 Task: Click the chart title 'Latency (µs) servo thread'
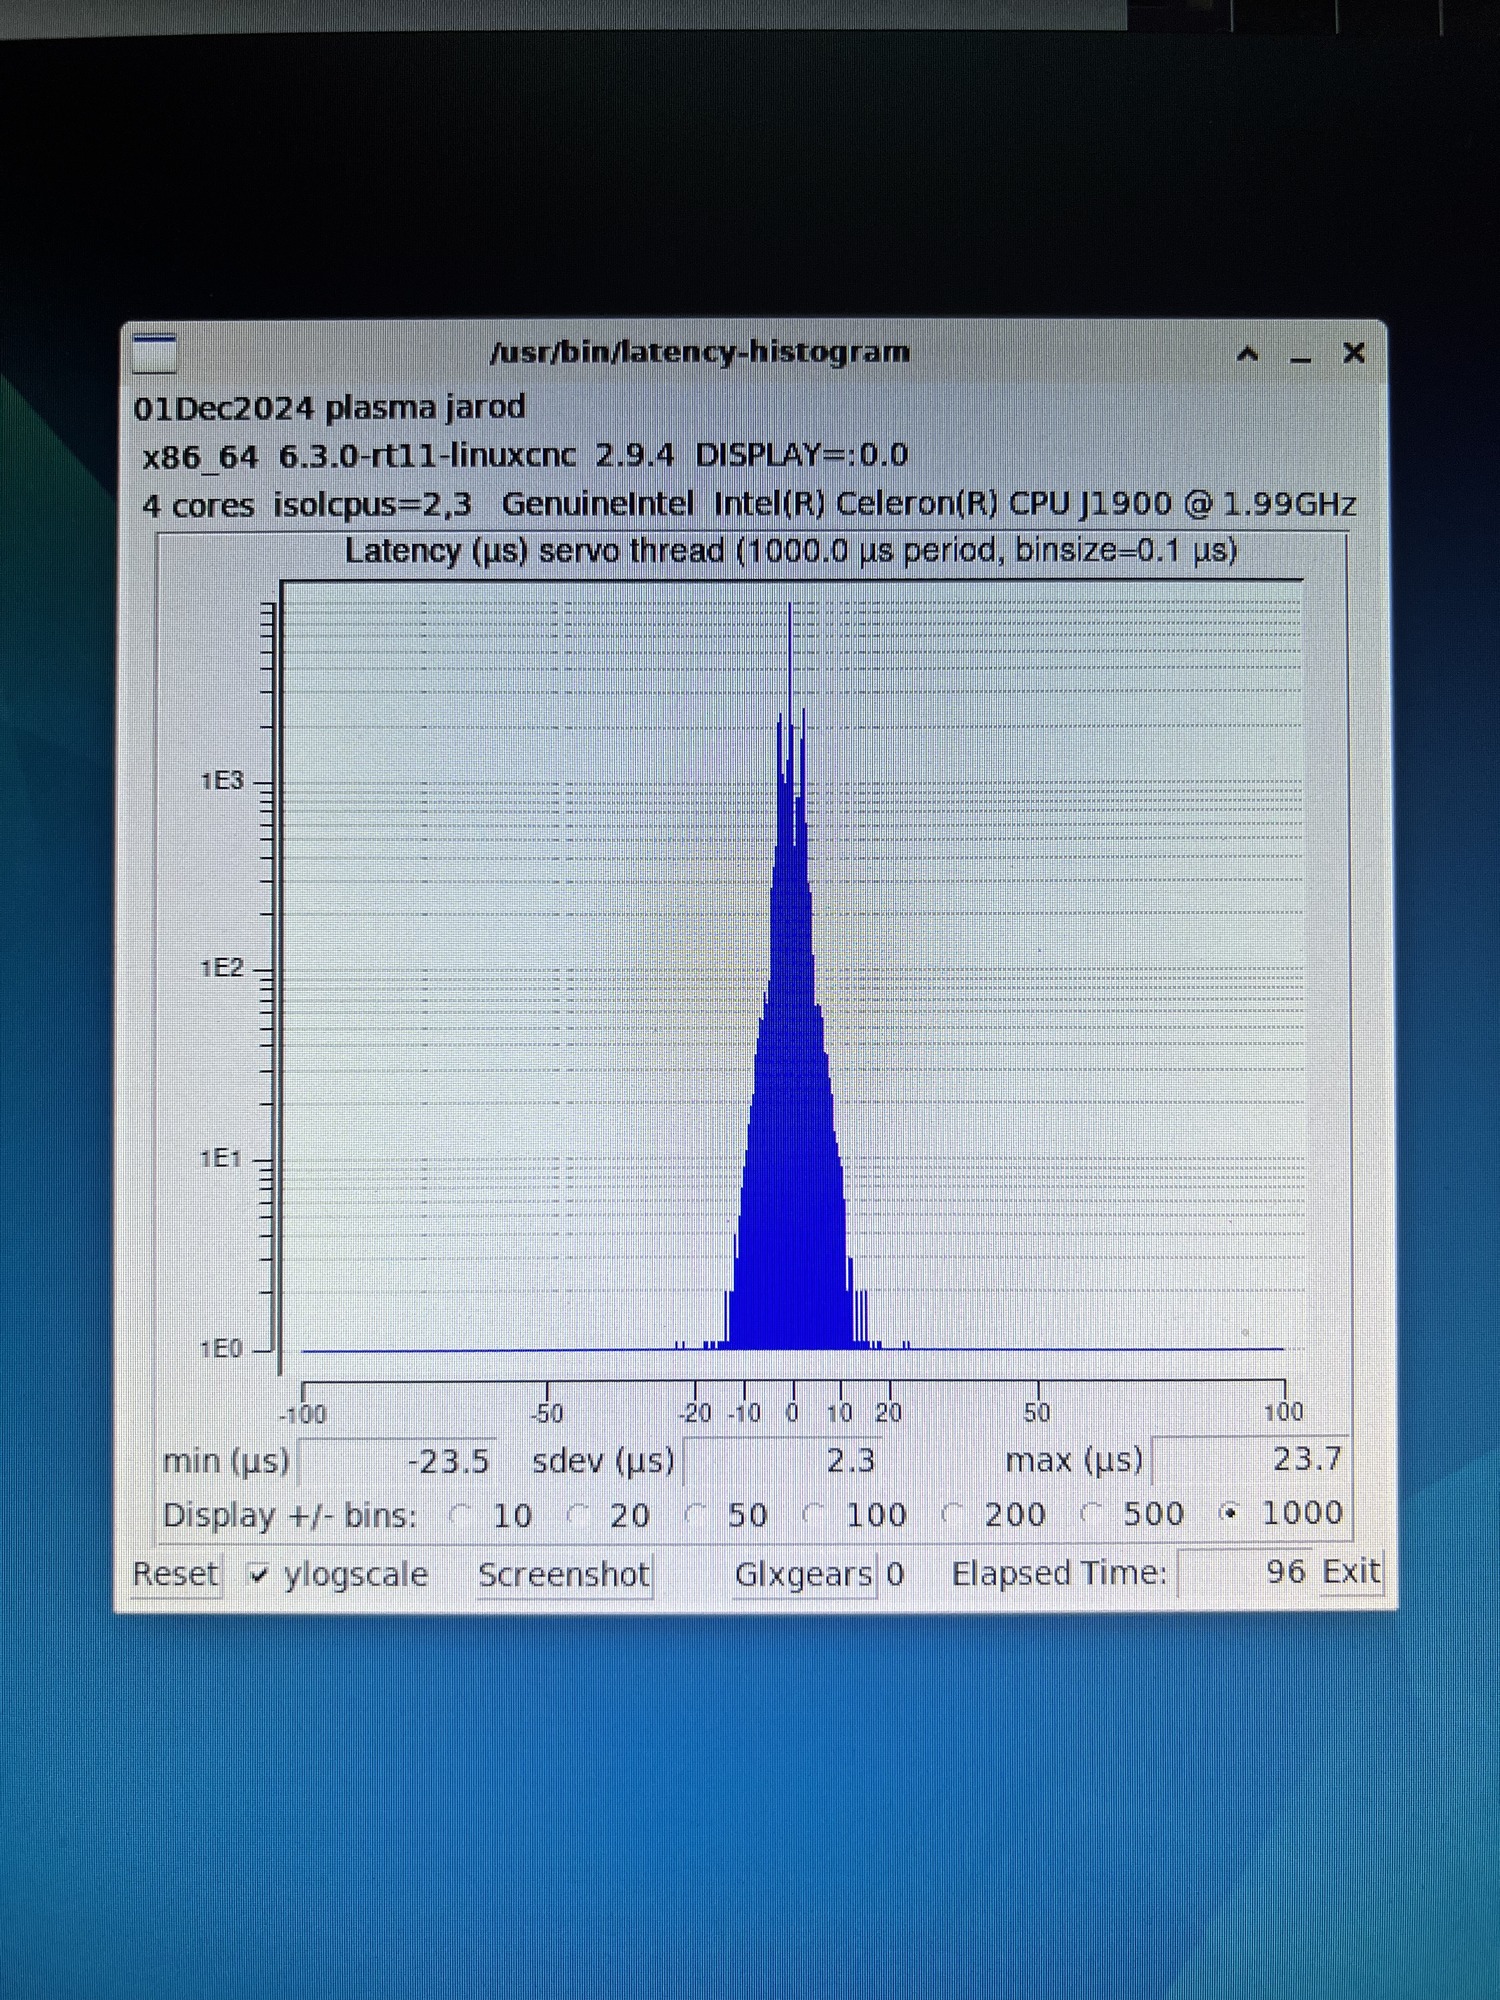tap(534, 552)
